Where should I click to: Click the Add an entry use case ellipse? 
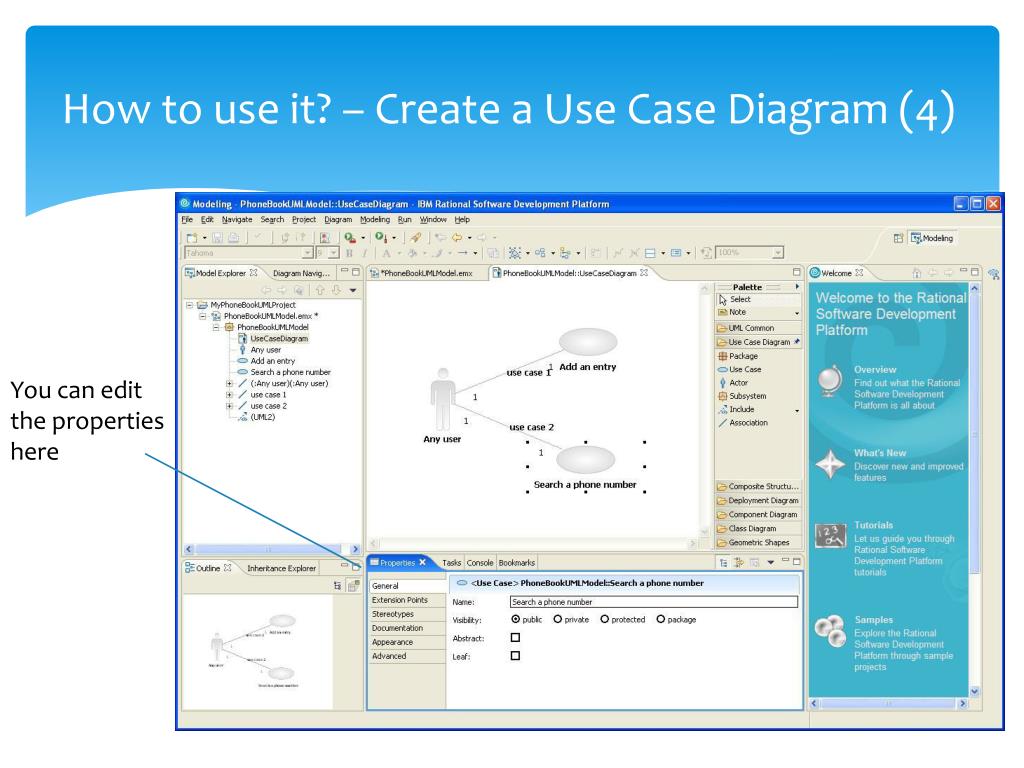(x=588, y=342)
